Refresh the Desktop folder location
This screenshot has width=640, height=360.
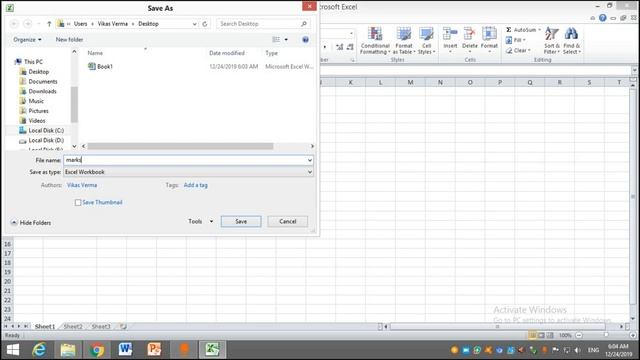pyautogui.click(x=205, y=24)
